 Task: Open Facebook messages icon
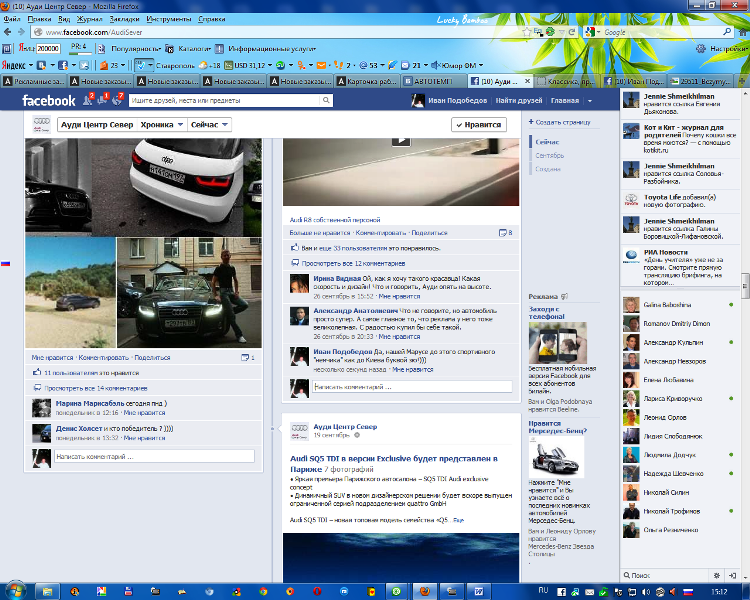point(103,100)
